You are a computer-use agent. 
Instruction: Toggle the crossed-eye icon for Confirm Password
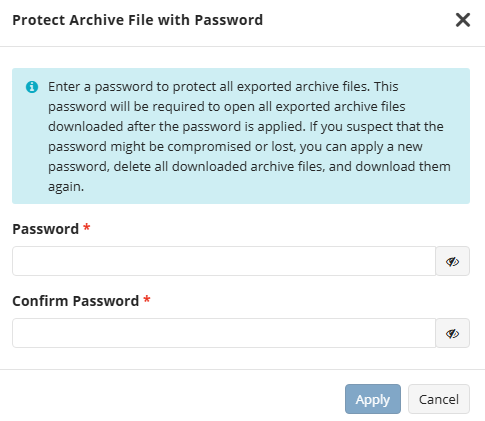[452, 334]
